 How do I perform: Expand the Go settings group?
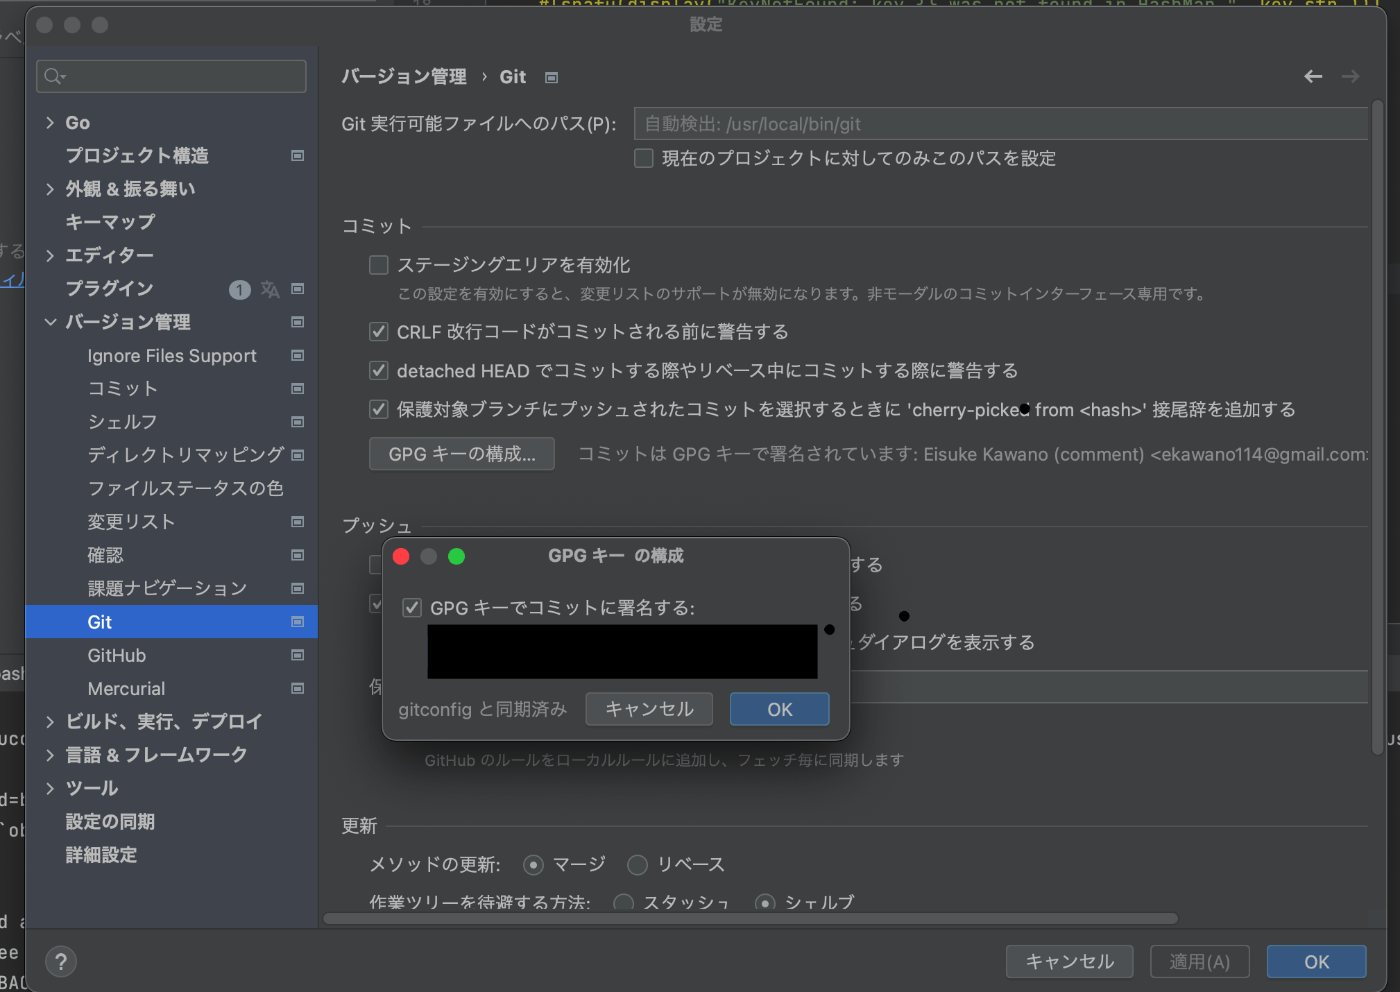pos(50,123)
